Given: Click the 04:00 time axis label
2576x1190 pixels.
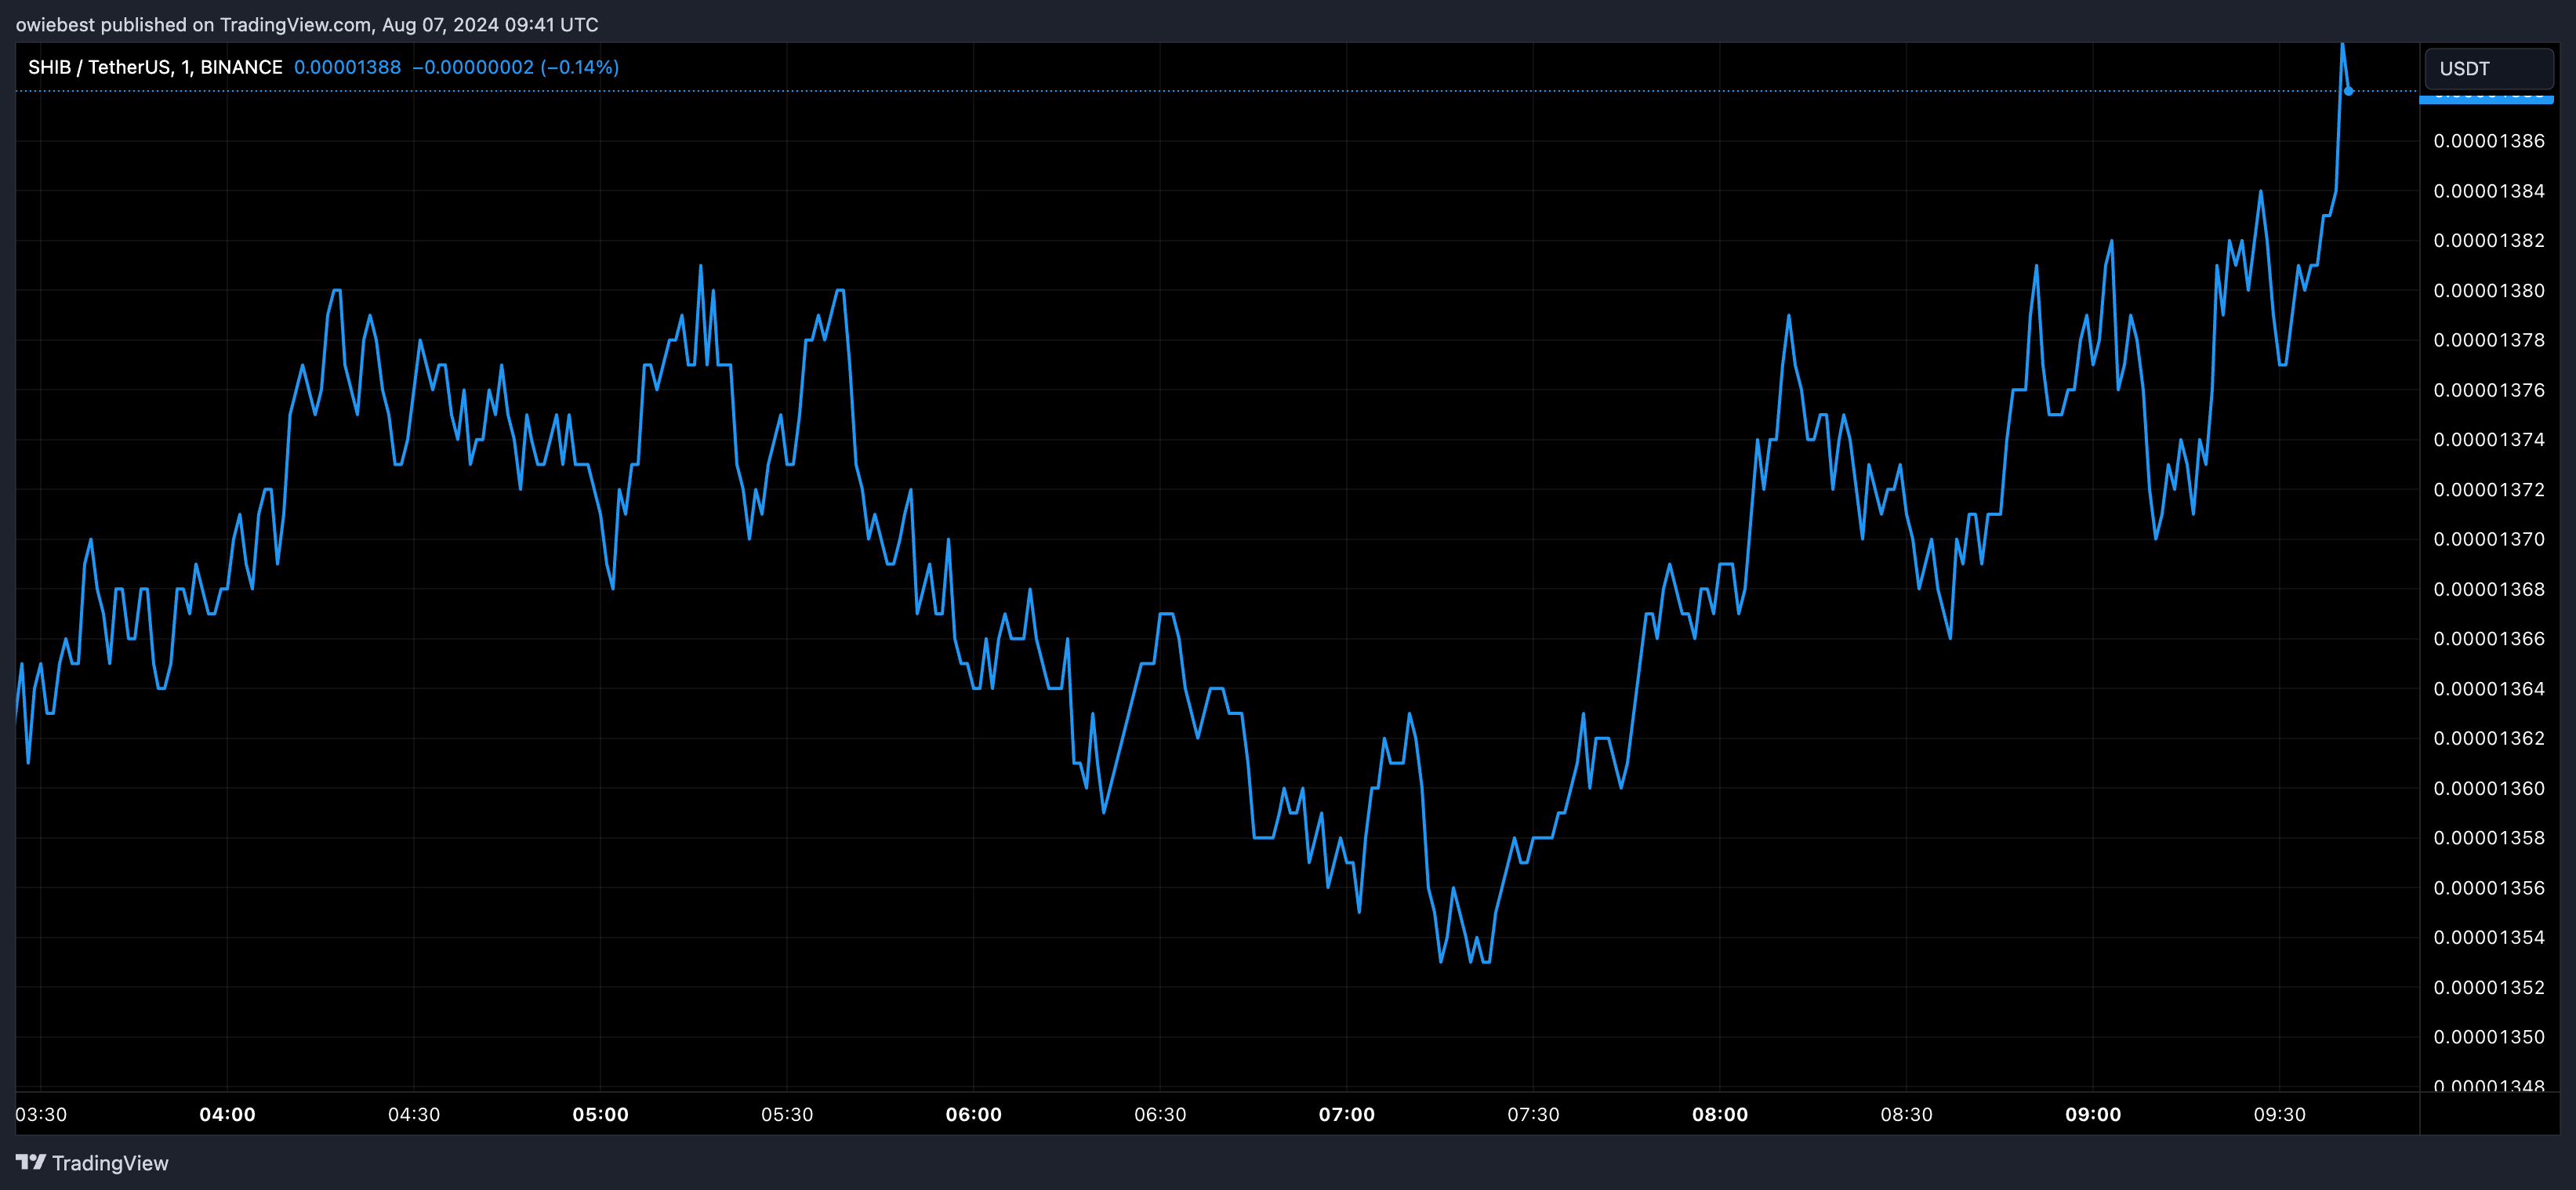Looking at the screenshot, I should [227, 1114].
